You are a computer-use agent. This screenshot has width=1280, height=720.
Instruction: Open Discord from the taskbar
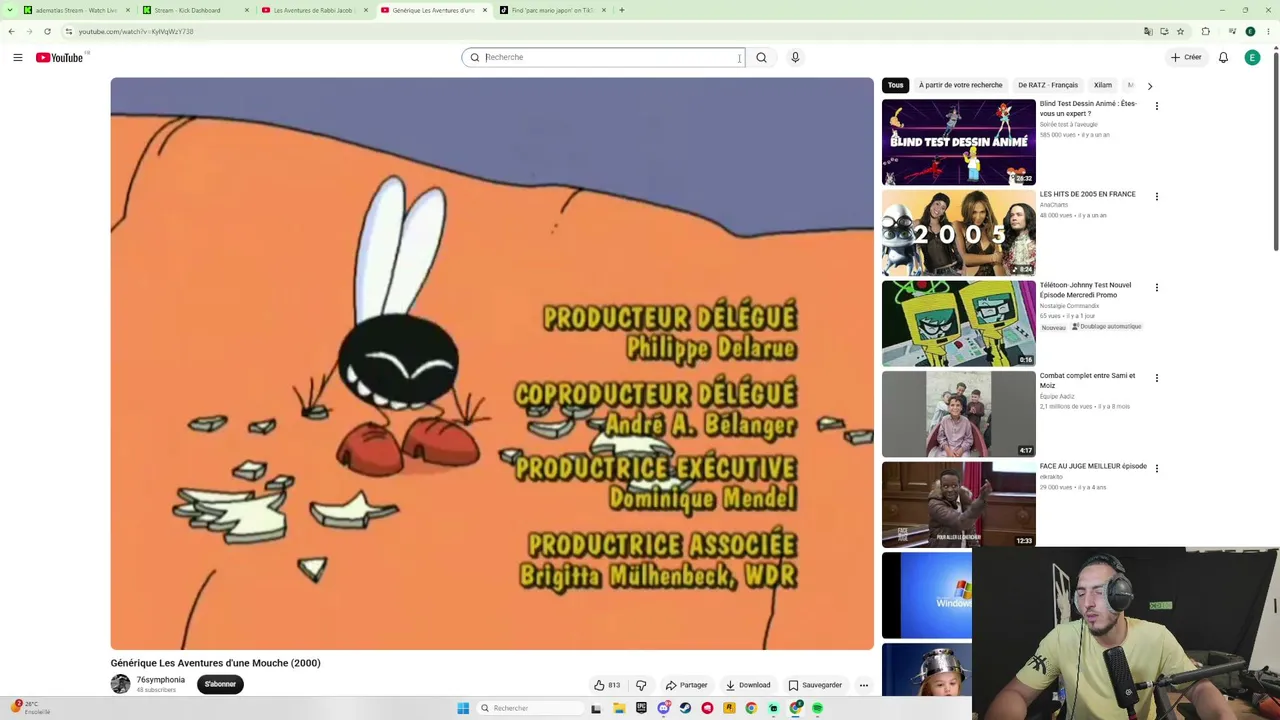(663, 708)
